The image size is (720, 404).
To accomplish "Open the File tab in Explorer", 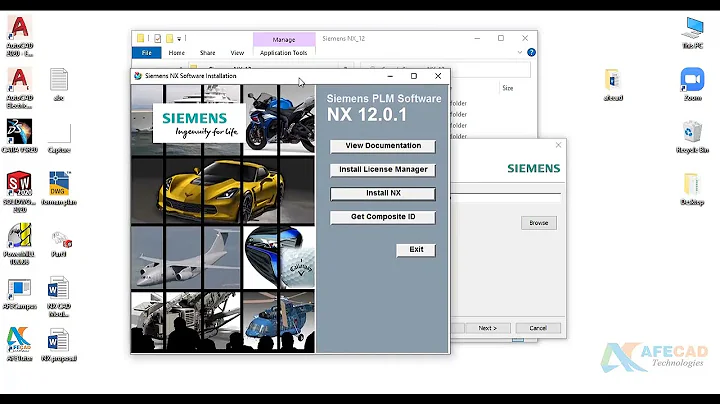I will pos(146,53).
